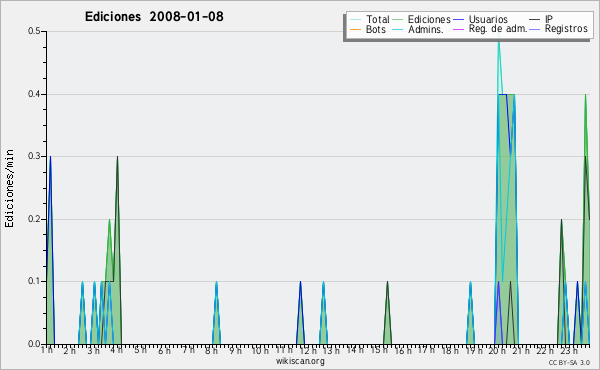
Task: Click the Ediciones/min y-axis label
Action: pos(9,189)
